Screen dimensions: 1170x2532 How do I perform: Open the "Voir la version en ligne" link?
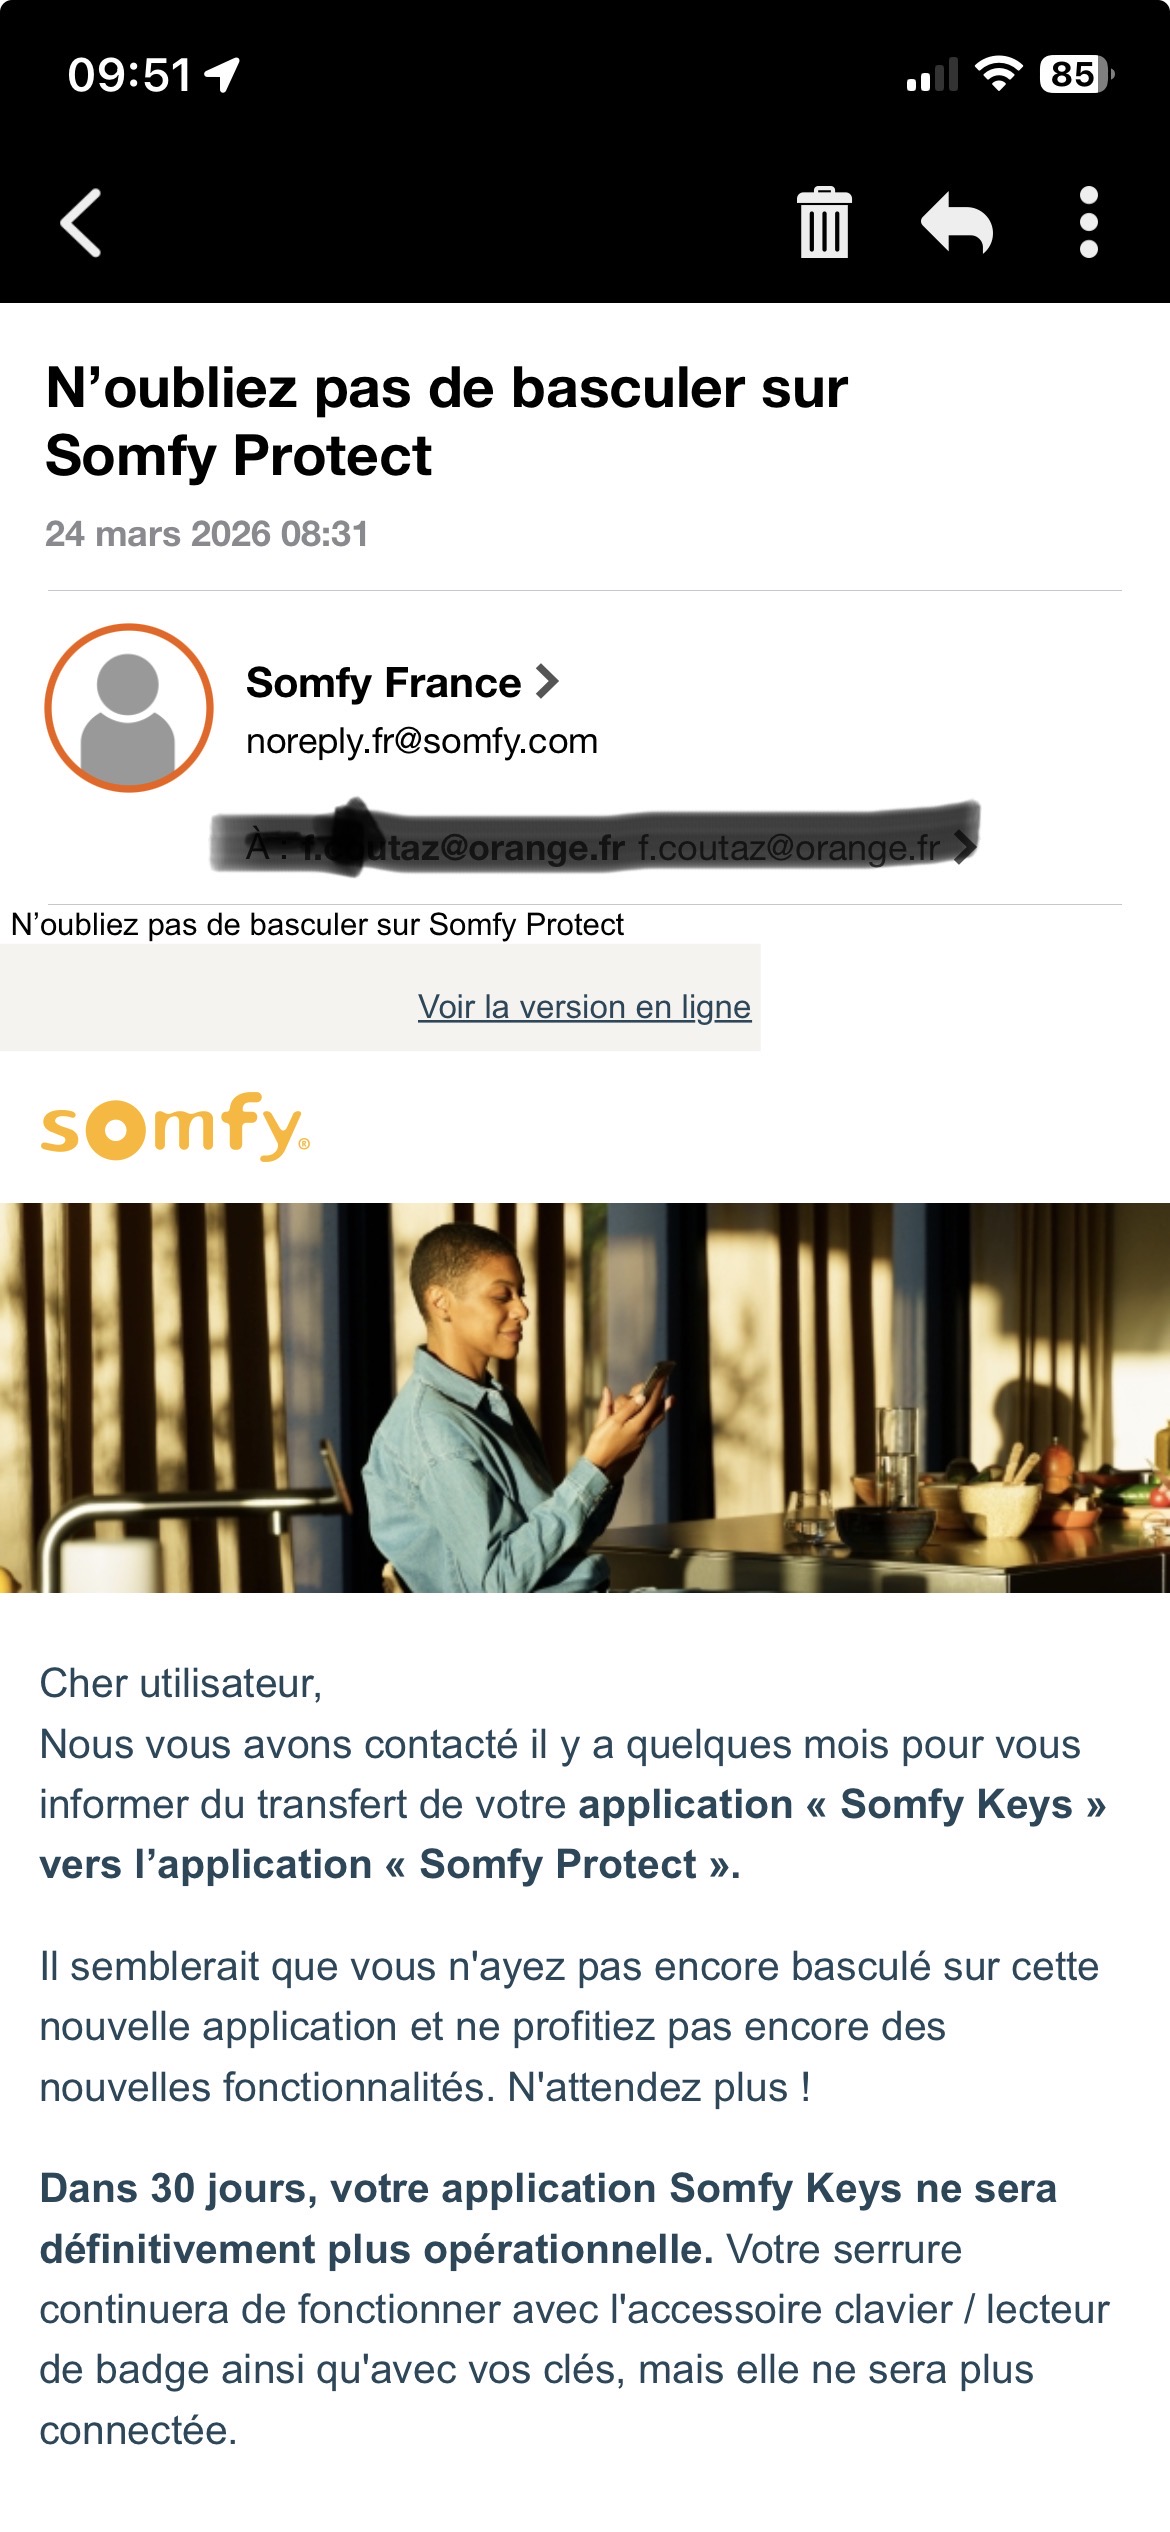584,1007
